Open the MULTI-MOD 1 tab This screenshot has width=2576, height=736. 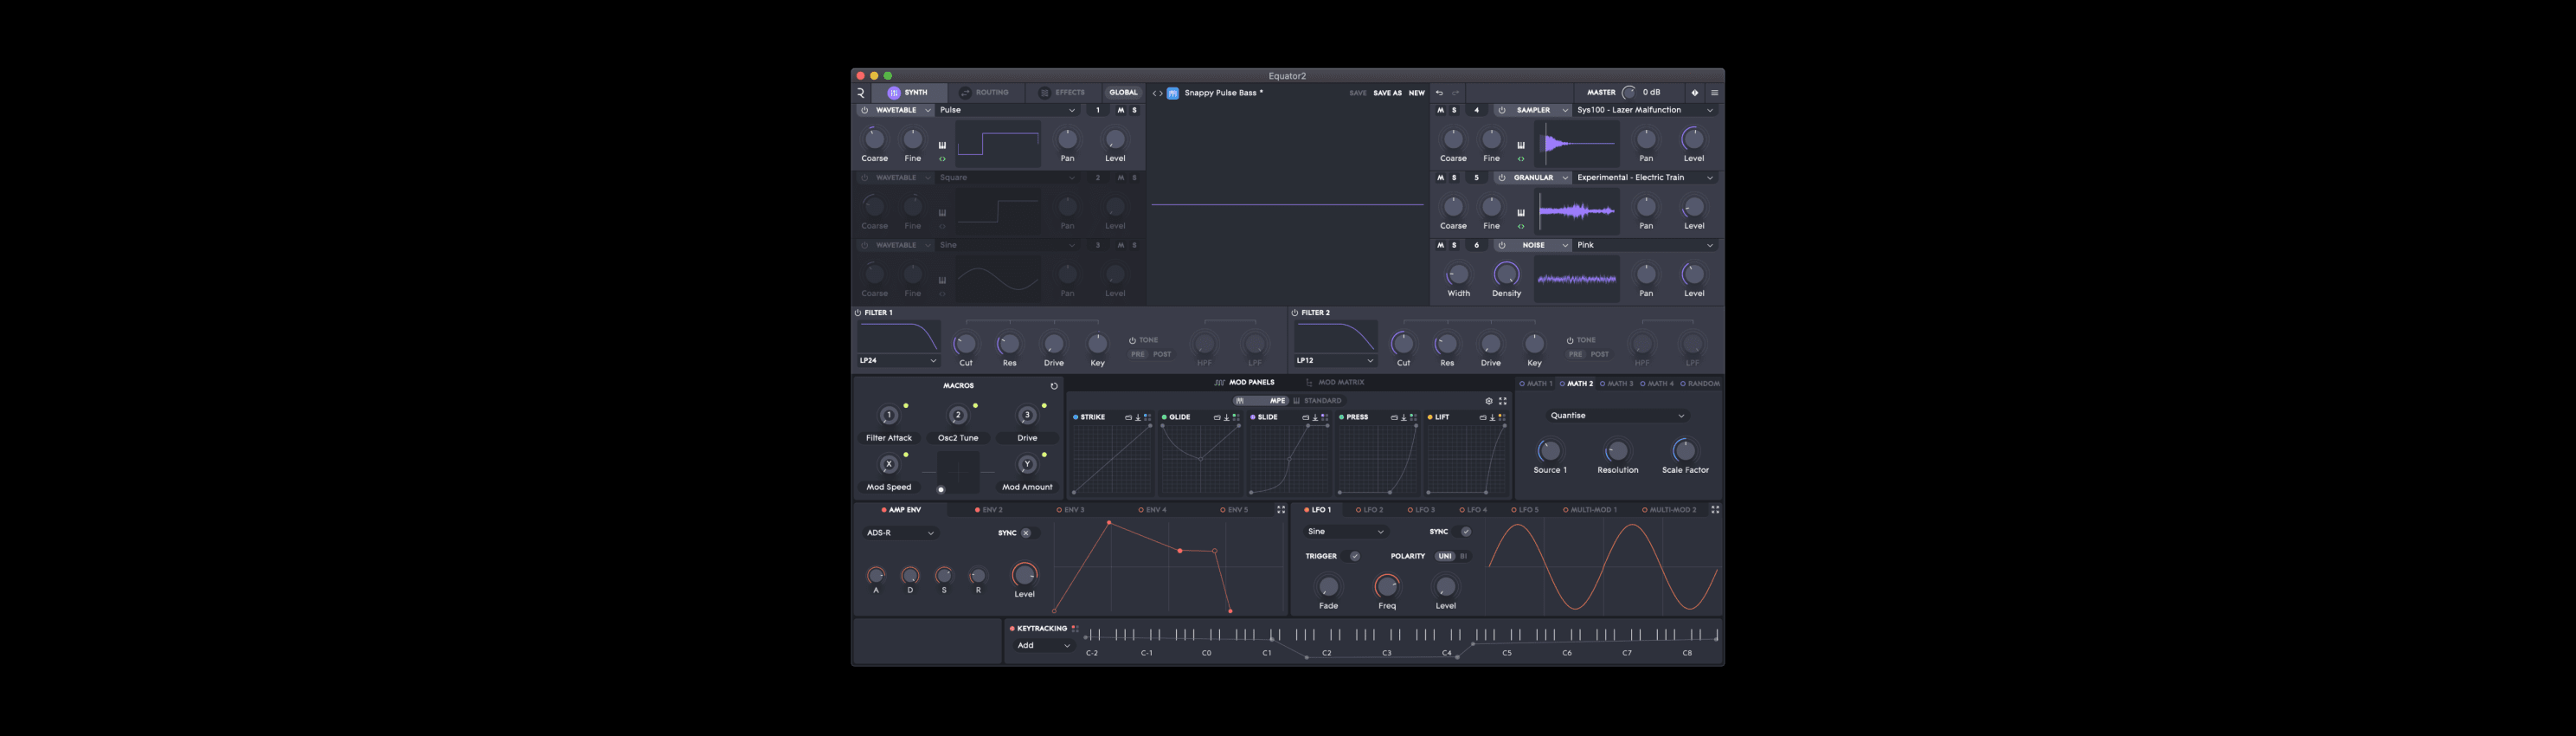coord(1589,510)
